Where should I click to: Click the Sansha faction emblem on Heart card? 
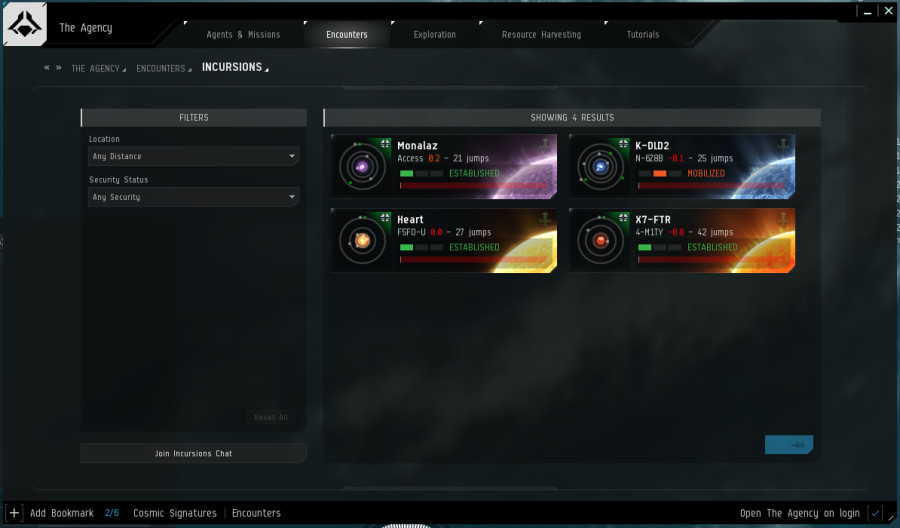[545, 219]
